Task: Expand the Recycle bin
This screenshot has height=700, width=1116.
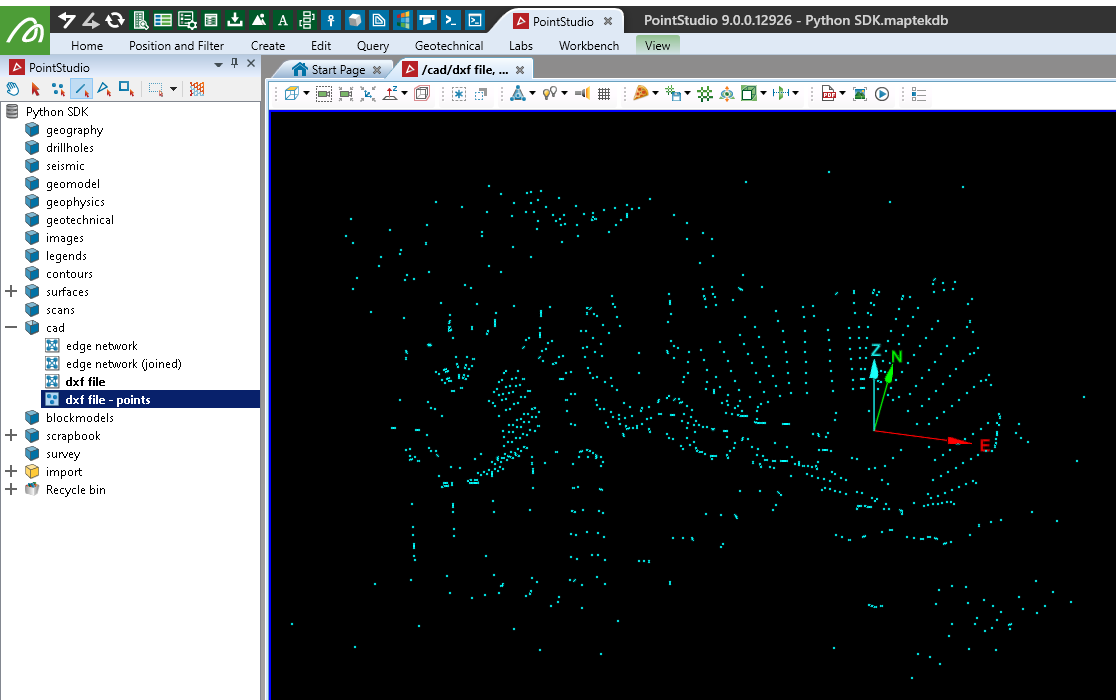Action: tap(11, 489)
